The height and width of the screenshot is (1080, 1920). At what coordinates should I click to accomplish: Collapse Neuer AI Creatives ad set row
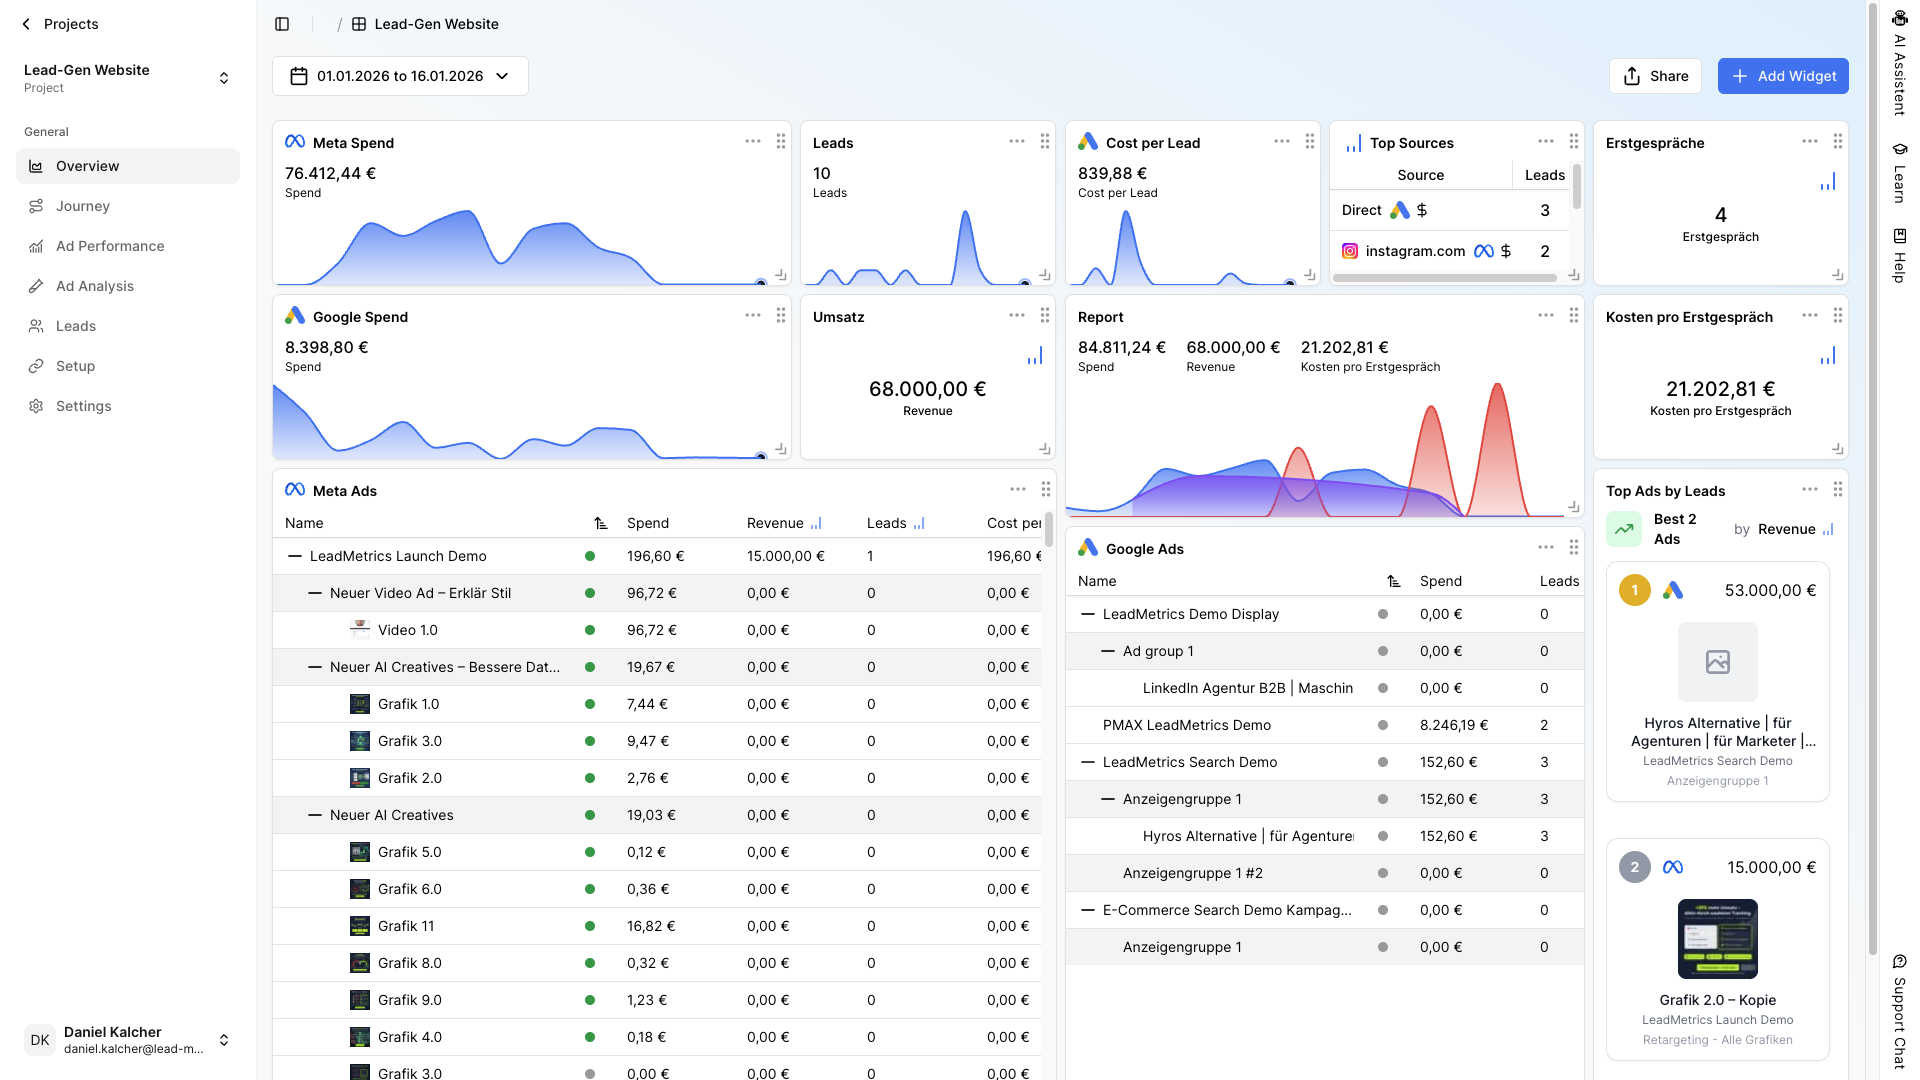[x=315, y=815]
